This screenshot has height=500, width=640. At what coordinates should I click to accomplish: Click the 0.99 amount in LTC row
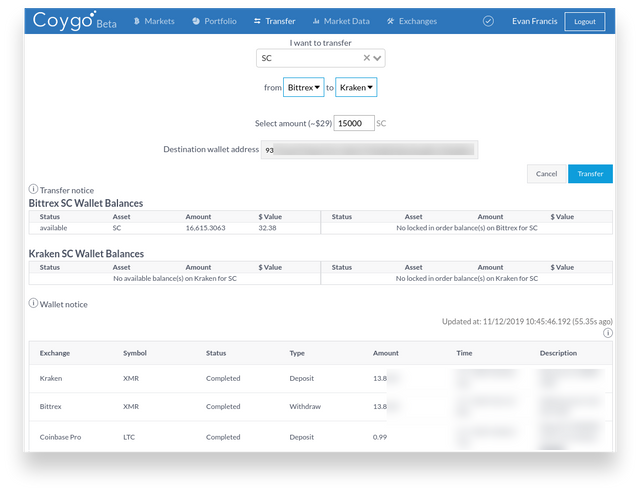point(380,437)
